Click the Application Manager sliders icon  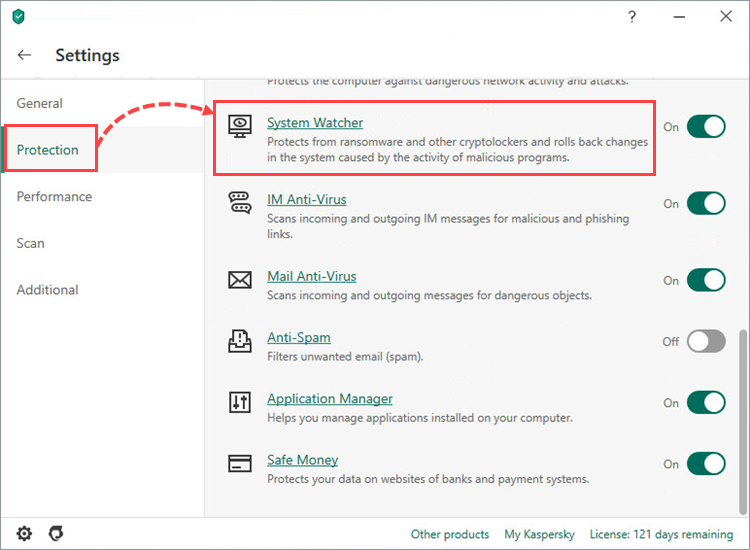240,402
